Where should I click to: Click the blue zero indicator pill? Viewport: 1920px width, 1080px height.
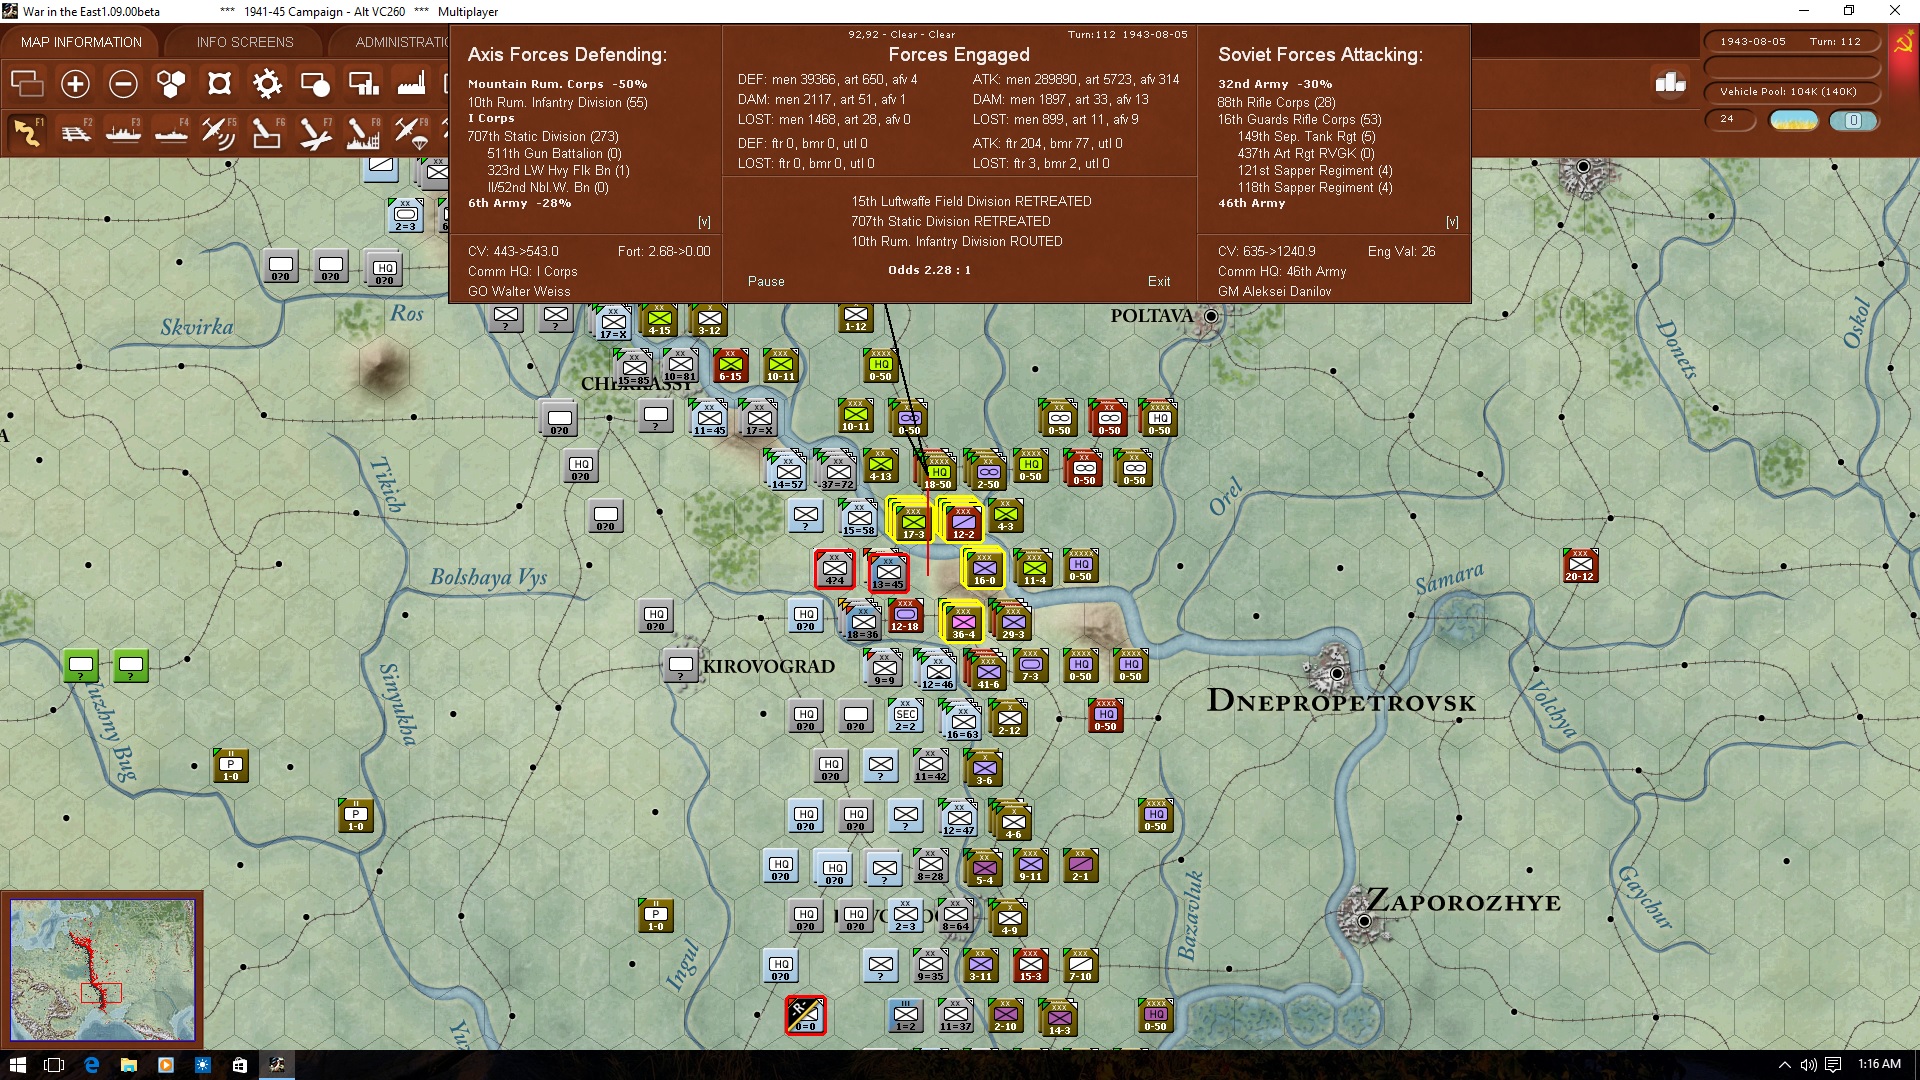click(x=1853, y=121)
